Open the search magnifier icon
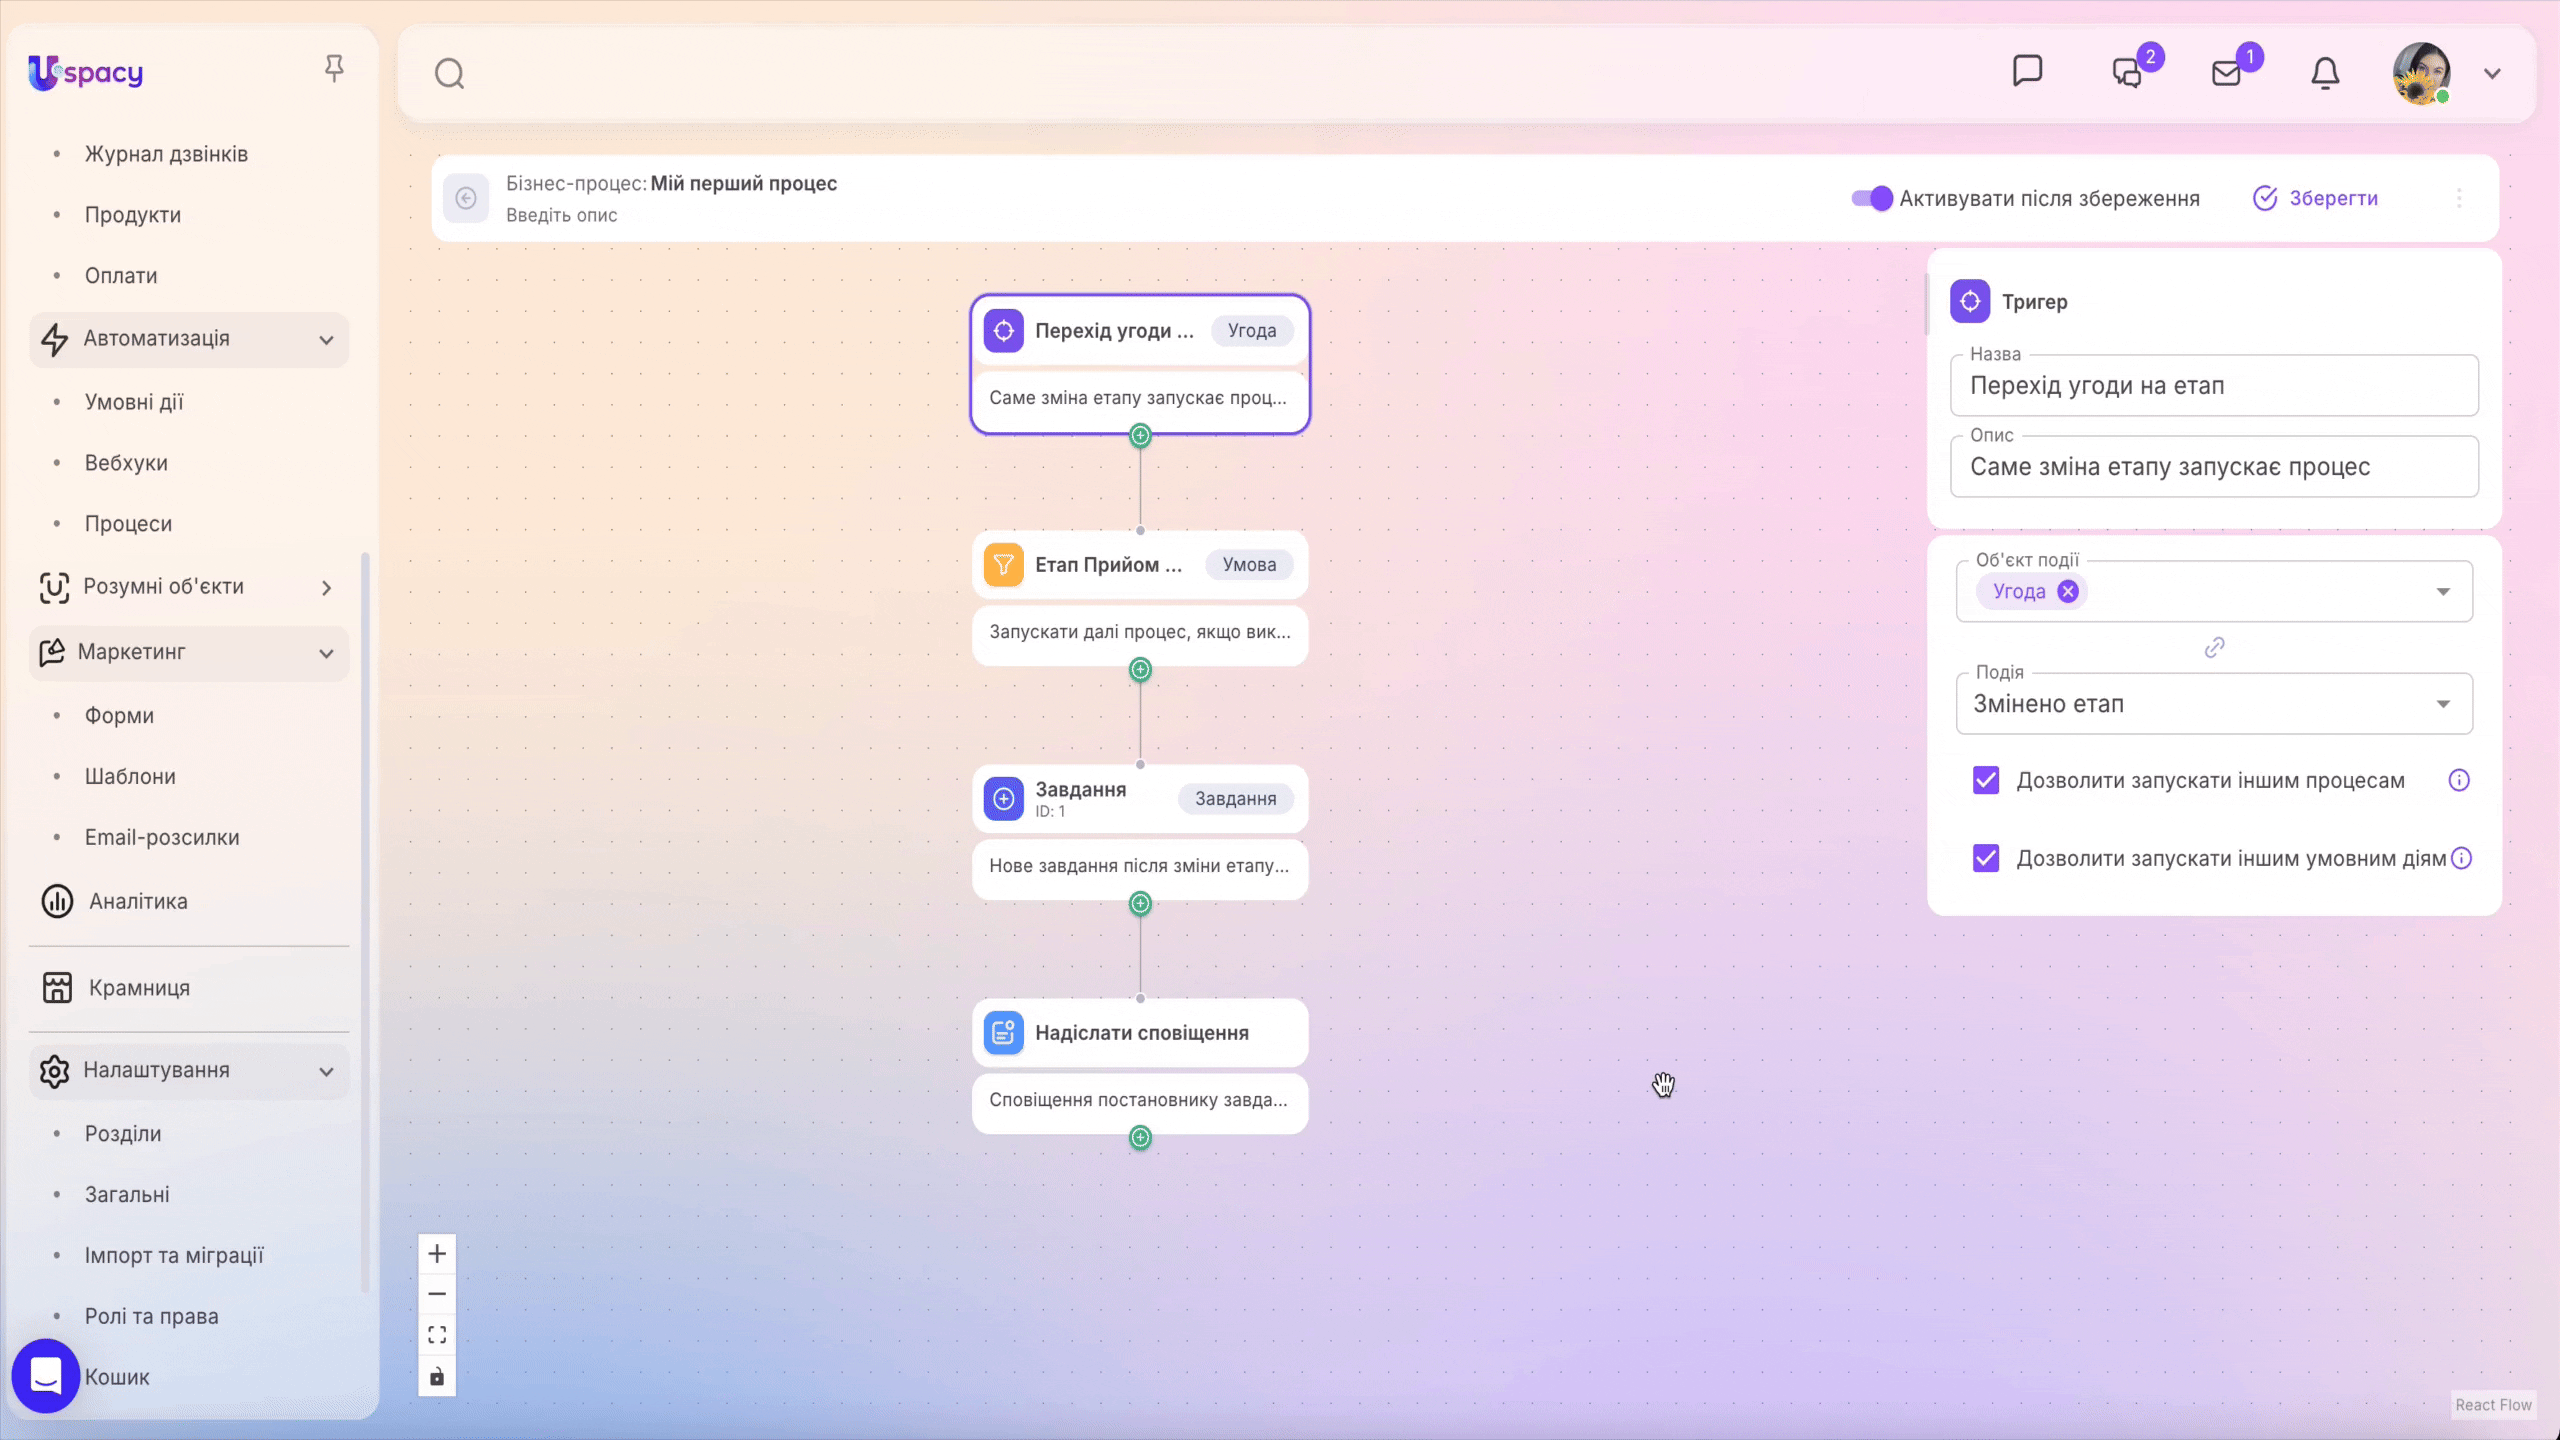Image resolution: width=2560 pixels, height=1440 pixels. coord(449,73)
